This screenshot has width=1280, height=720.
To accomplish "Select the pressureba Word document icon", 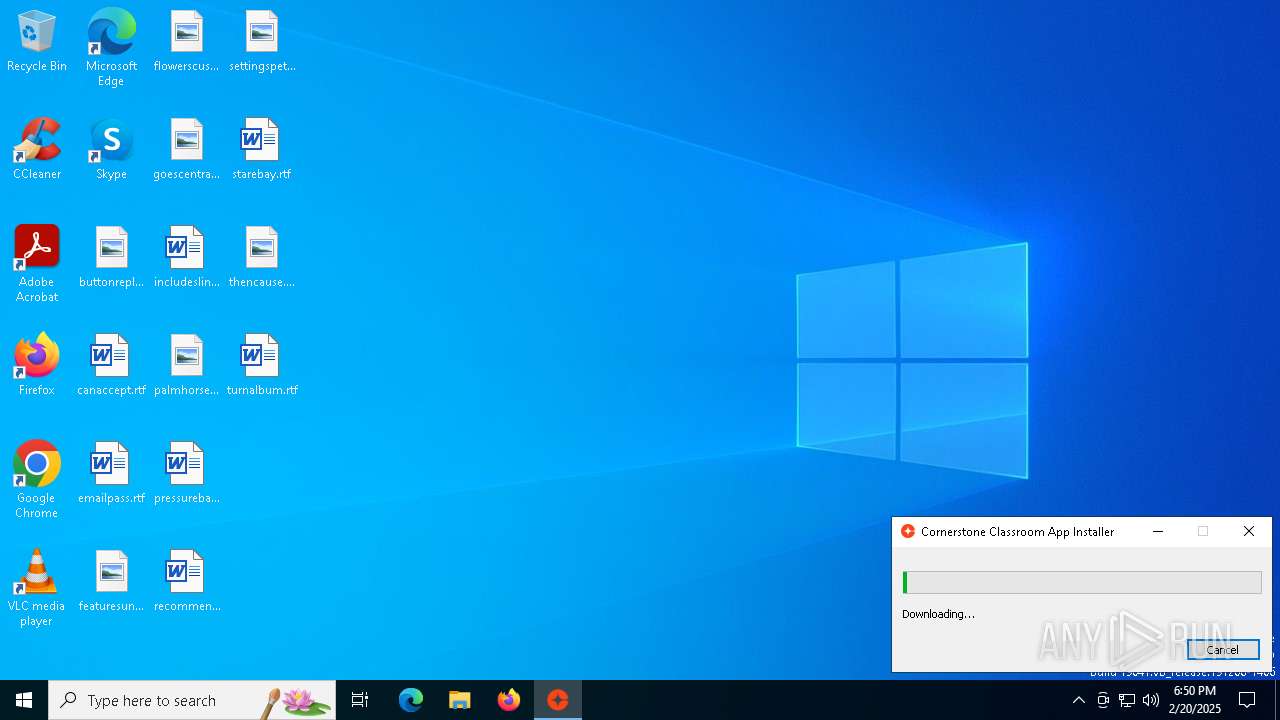I will point(186,474).
